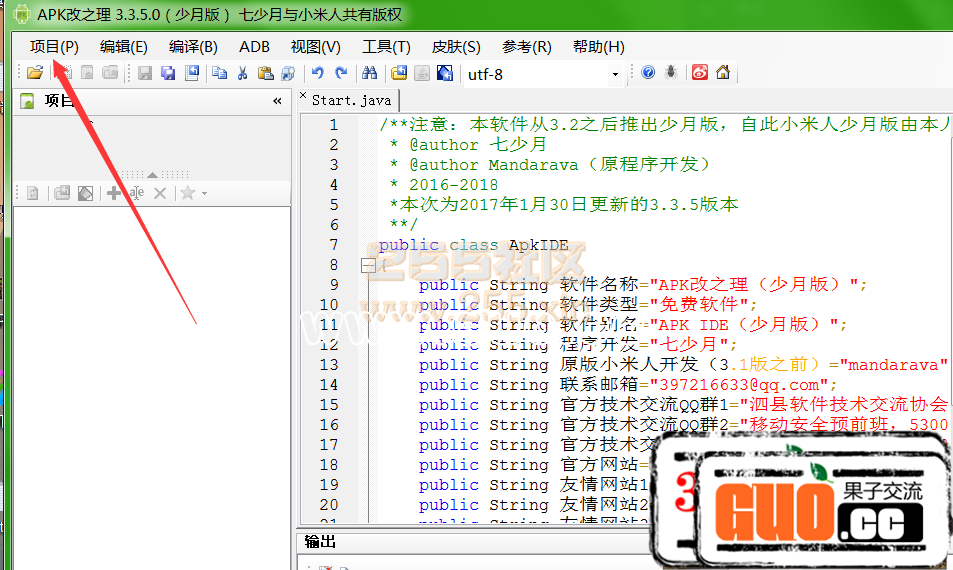Click line 2 text '@author 七少月'

click(x=478, y=145)
